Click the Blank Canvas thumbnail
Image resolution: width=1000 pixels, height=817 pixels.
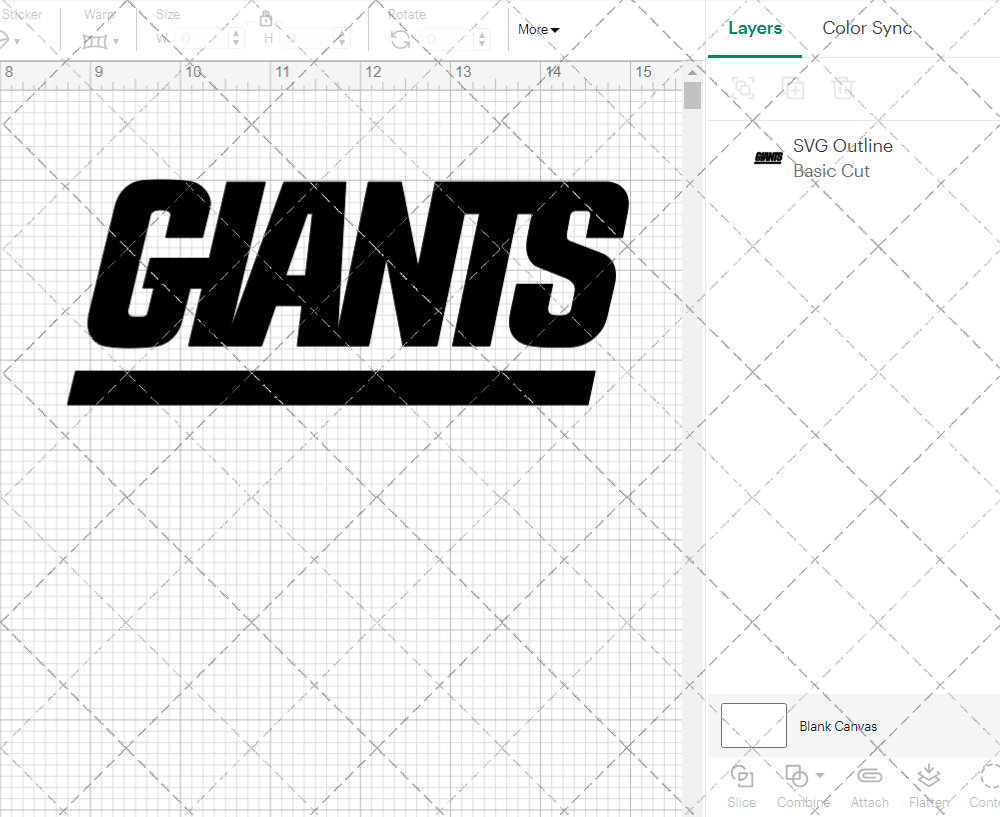tap(753, 726)
